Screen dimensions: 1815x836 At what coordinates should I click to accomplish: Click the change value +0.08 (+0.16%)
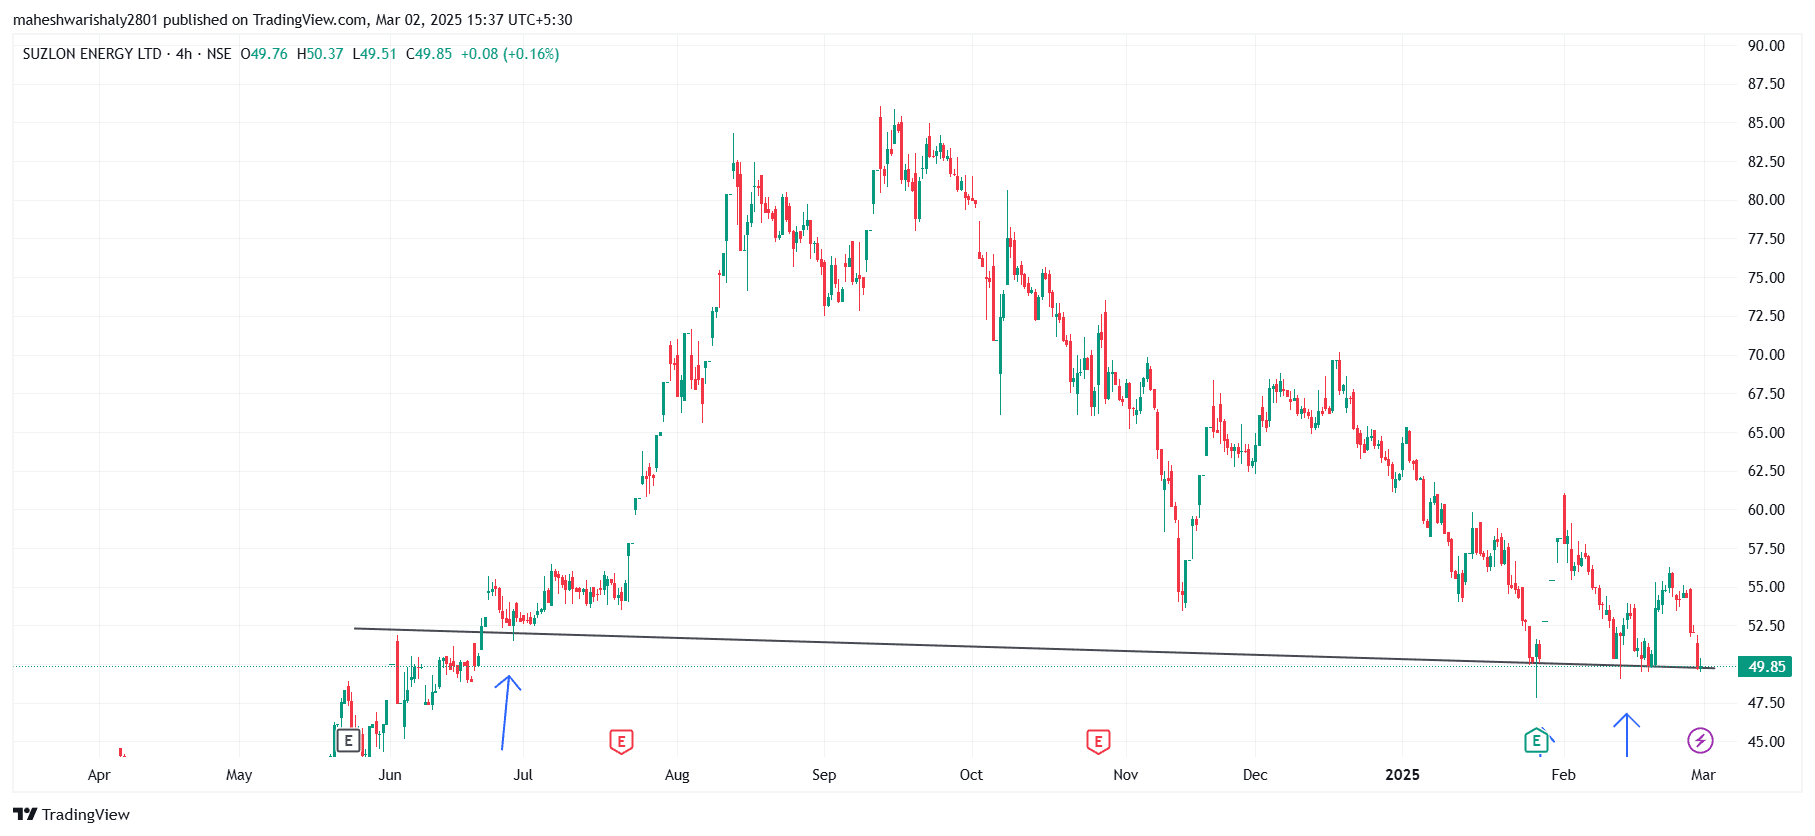510,54
